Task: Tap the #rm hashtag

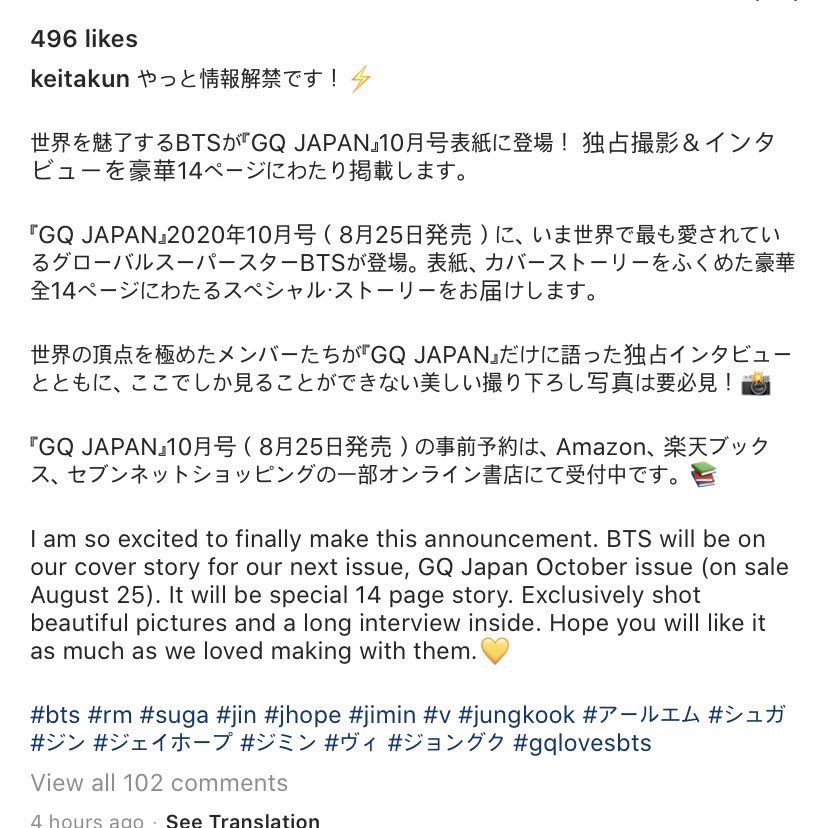Action: (x=110, y=715)
